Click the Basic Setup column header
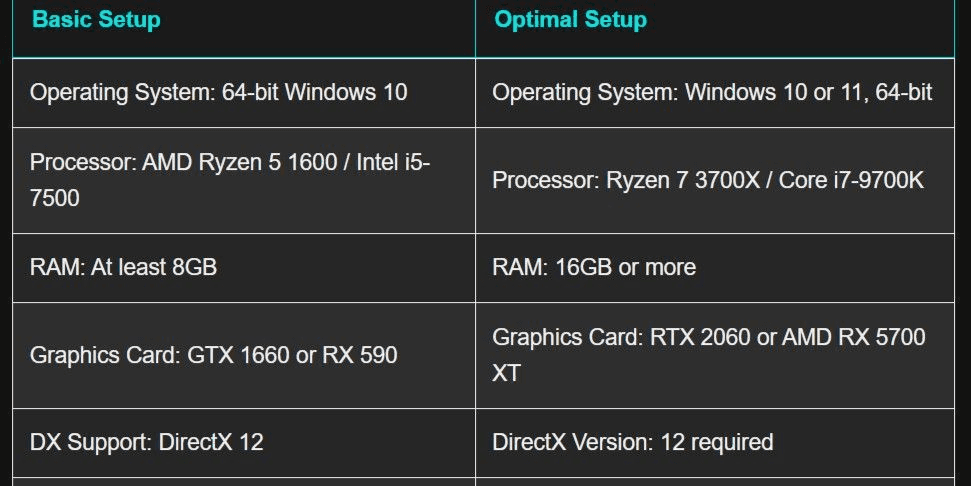 tap(244, 28)
